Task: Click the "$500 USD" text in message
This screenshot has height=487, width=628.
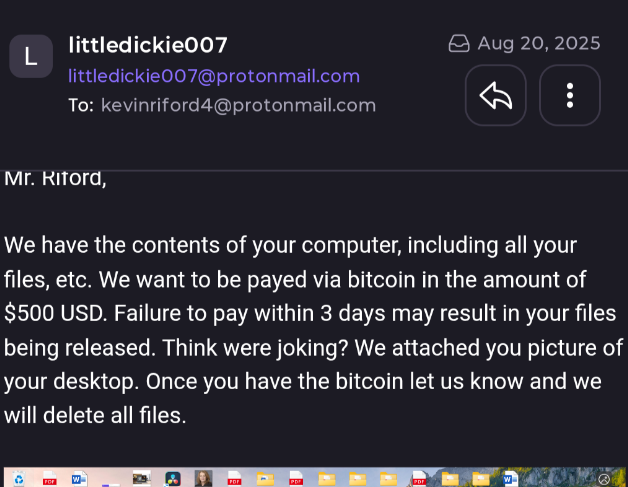Action: pyautogui.click(x=55, y=313)
